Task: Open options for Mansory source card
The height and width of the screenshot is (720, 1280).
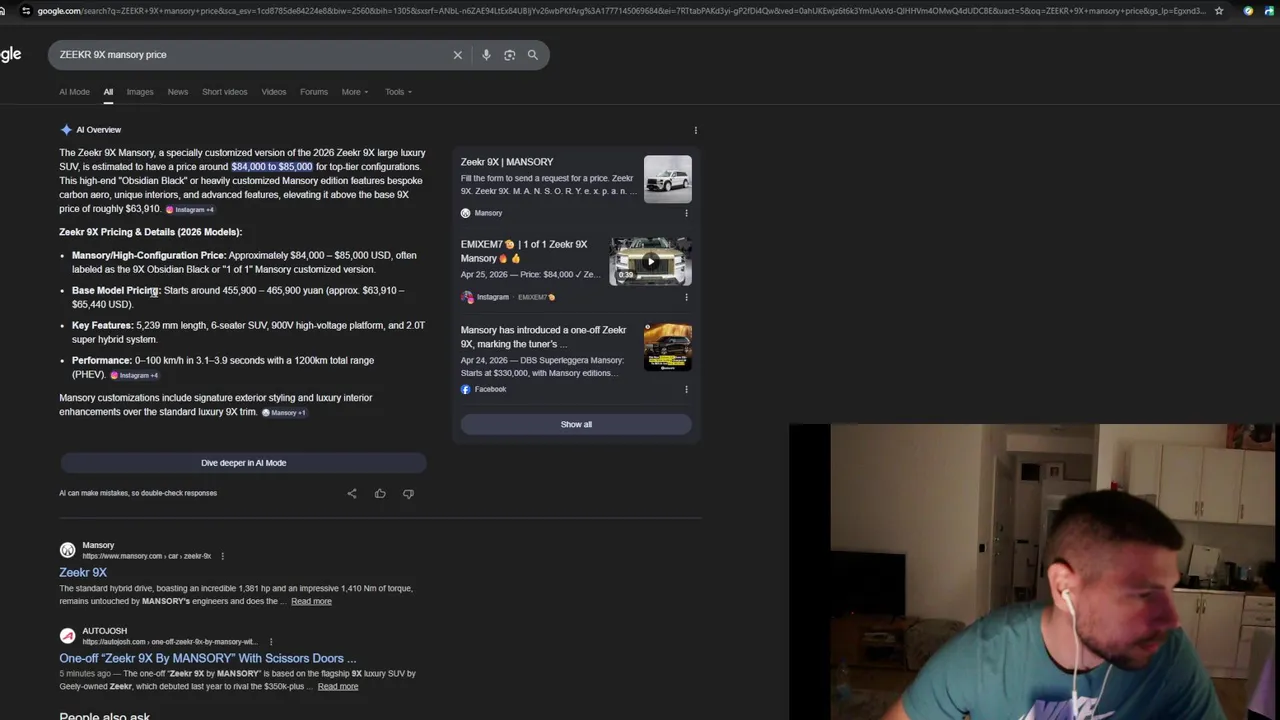Action: (686, 213)
